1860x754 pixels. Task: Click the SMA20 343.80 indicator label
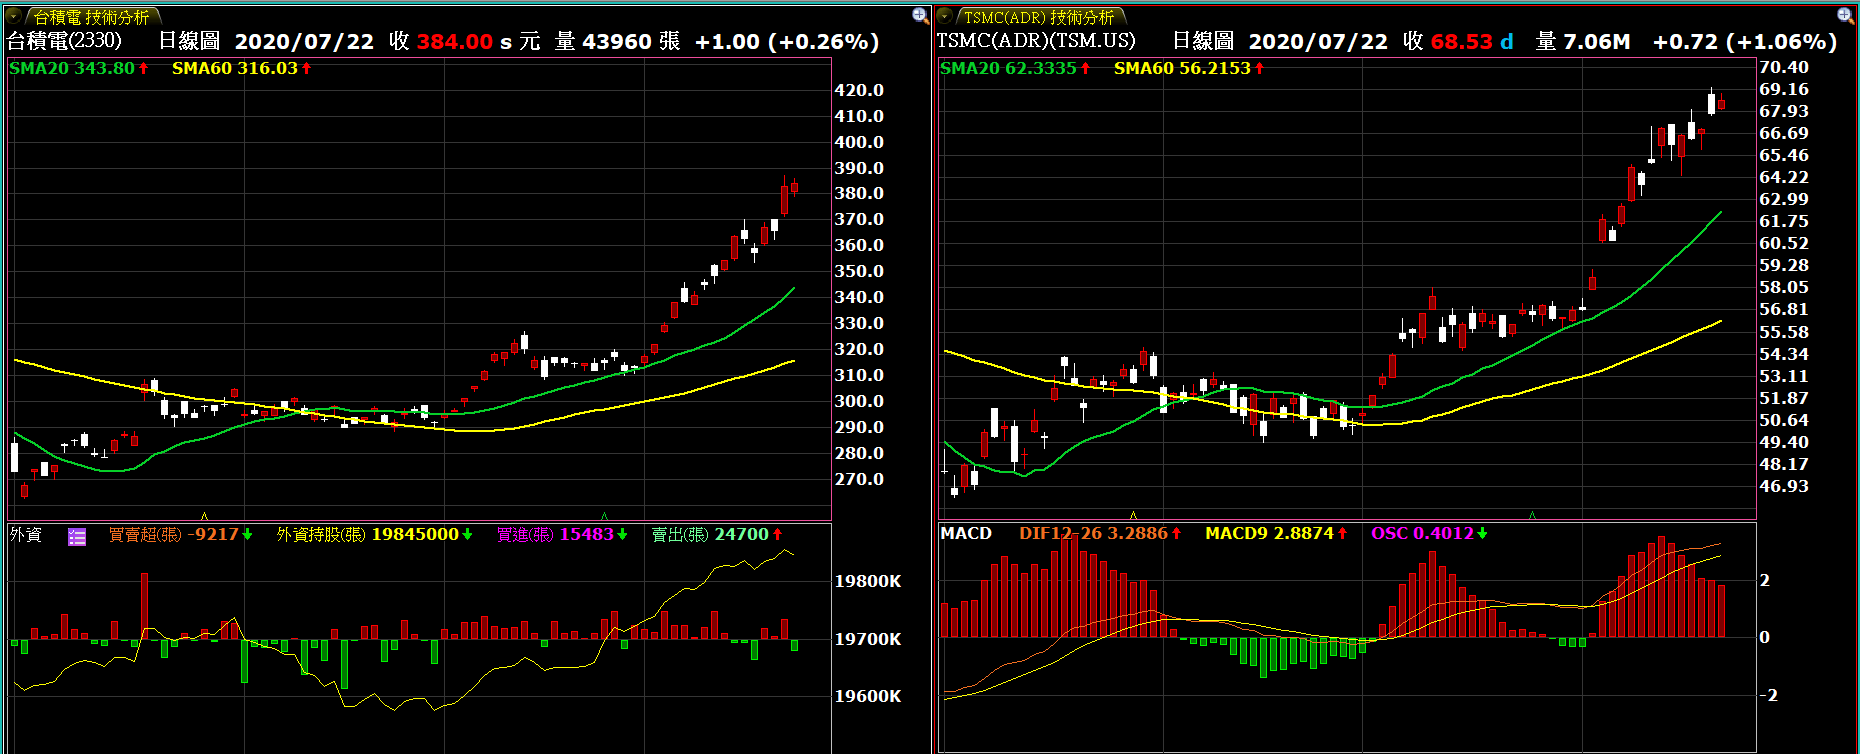79,68
